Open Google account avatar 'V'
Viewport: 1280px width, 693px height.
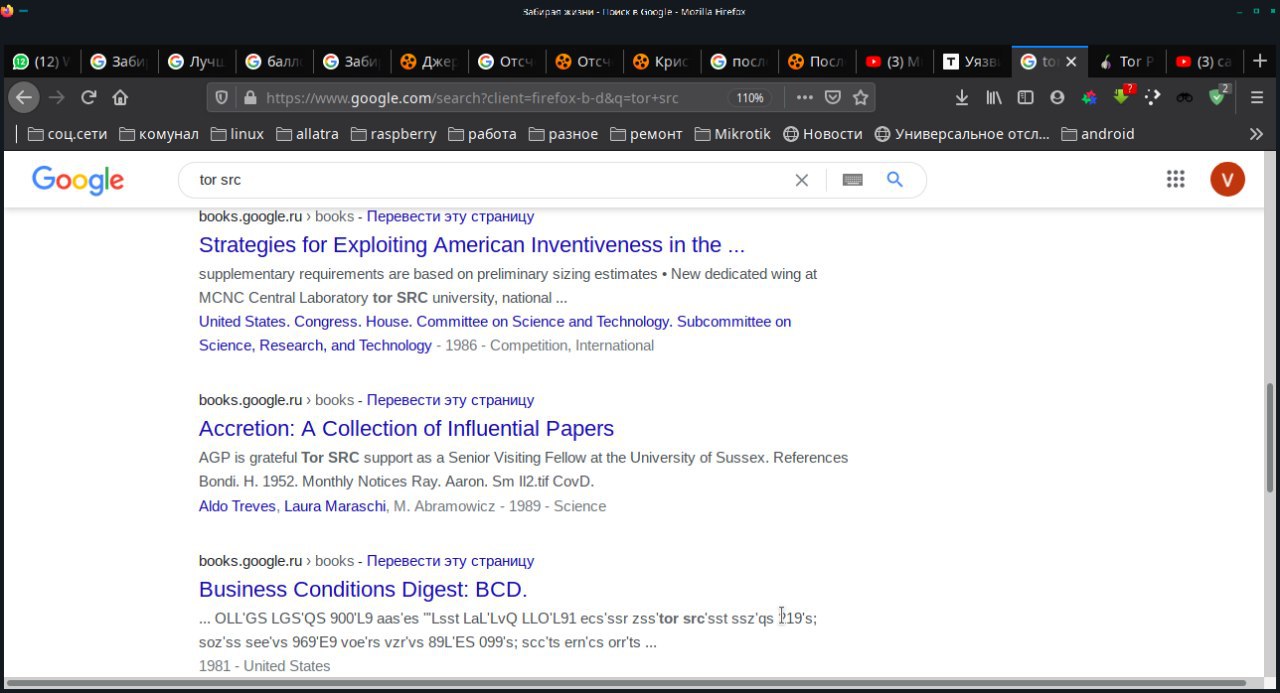point(1227,179)
